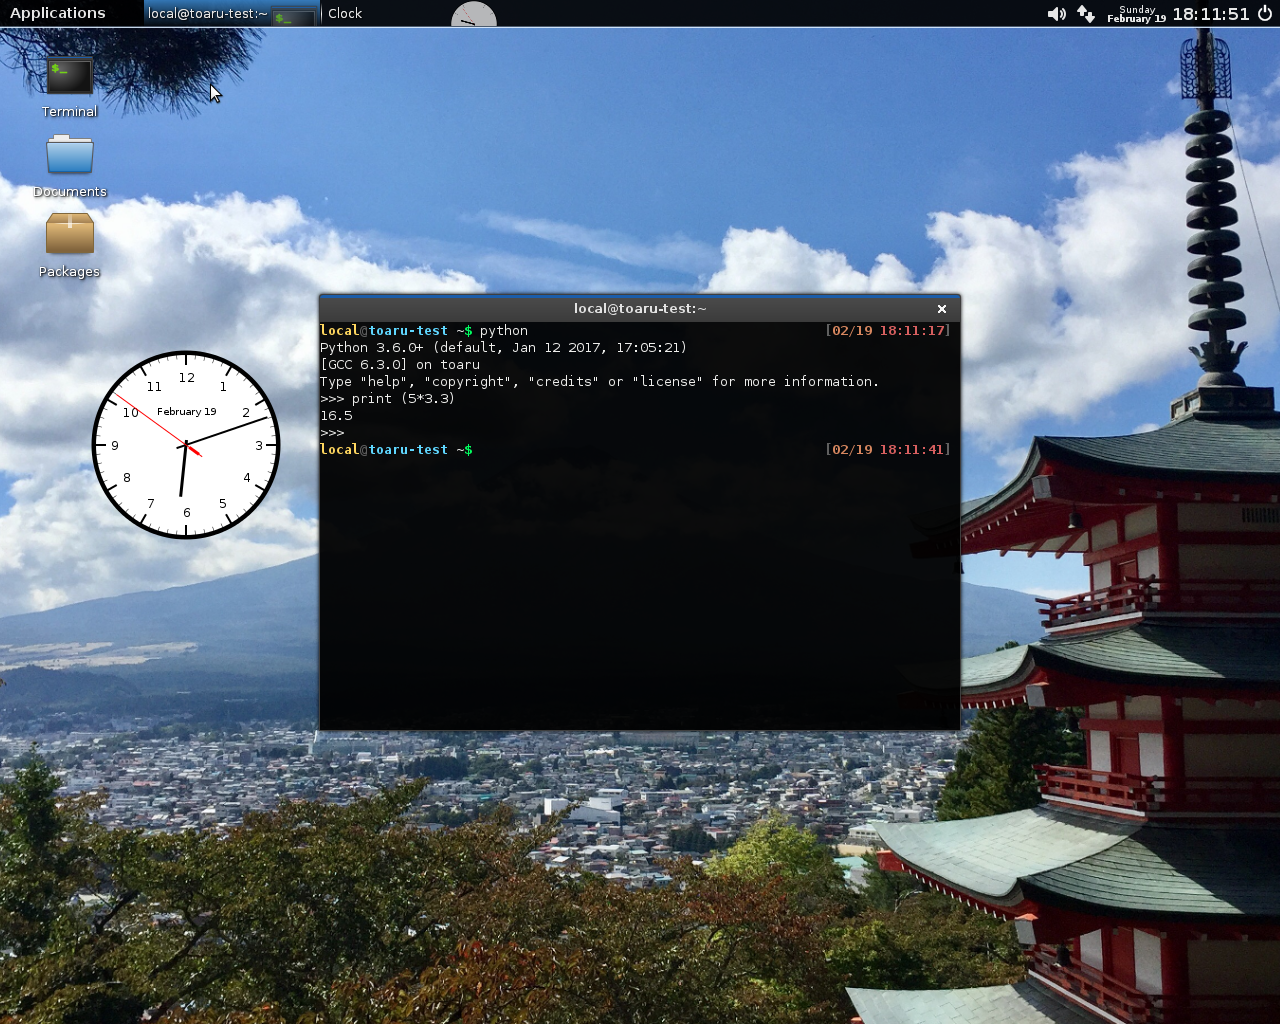Click the "Python 3.6.0+" version line
The height and width of the screenshot is (1024, 1280).
point(503,348)
